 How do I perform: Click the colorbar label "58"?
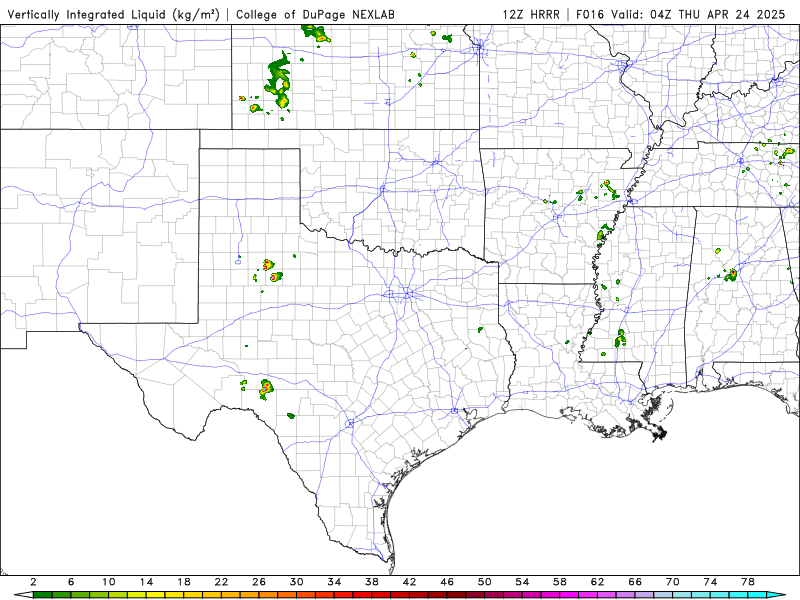pyautogui.click(x=560, y=582)
